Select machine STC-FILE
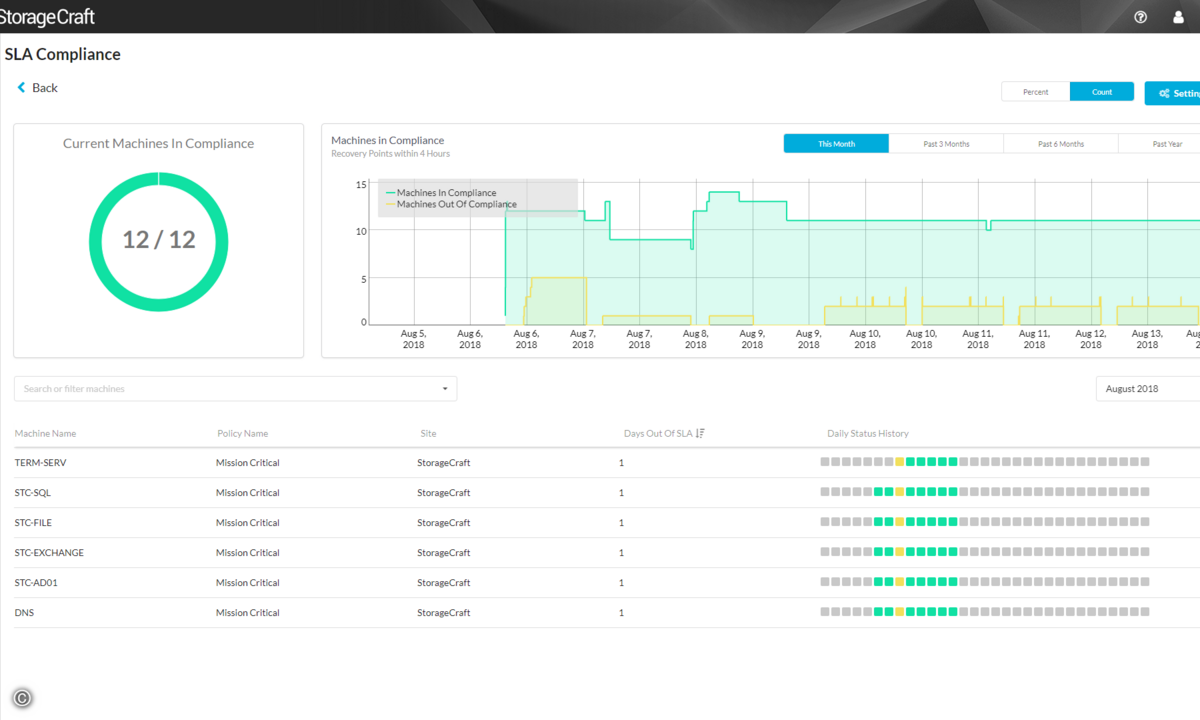This screenshot has width=1200, height=720. pos(34,523)
